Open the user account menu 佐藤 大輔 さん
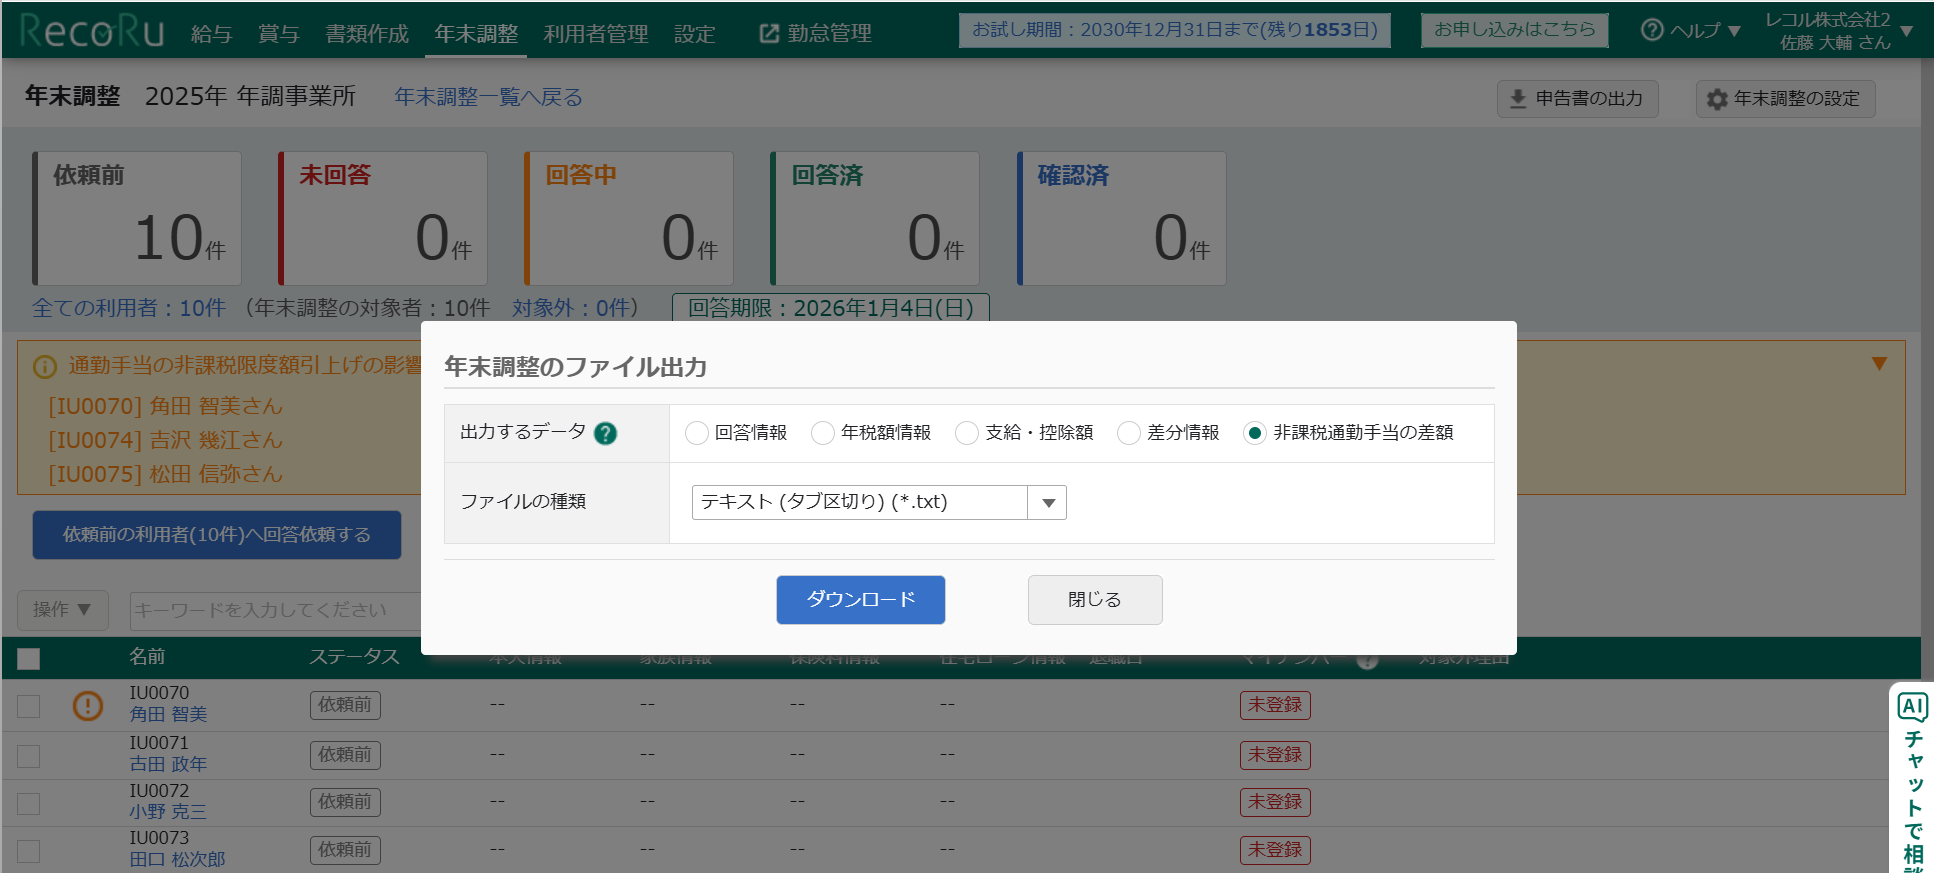1934x873 pixels. tap(1838, 31)
